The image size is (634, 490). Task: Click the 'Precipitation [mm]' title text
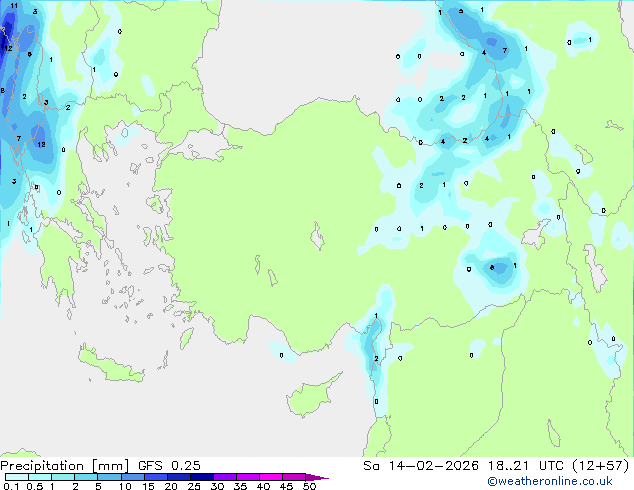tap(65, 466)
